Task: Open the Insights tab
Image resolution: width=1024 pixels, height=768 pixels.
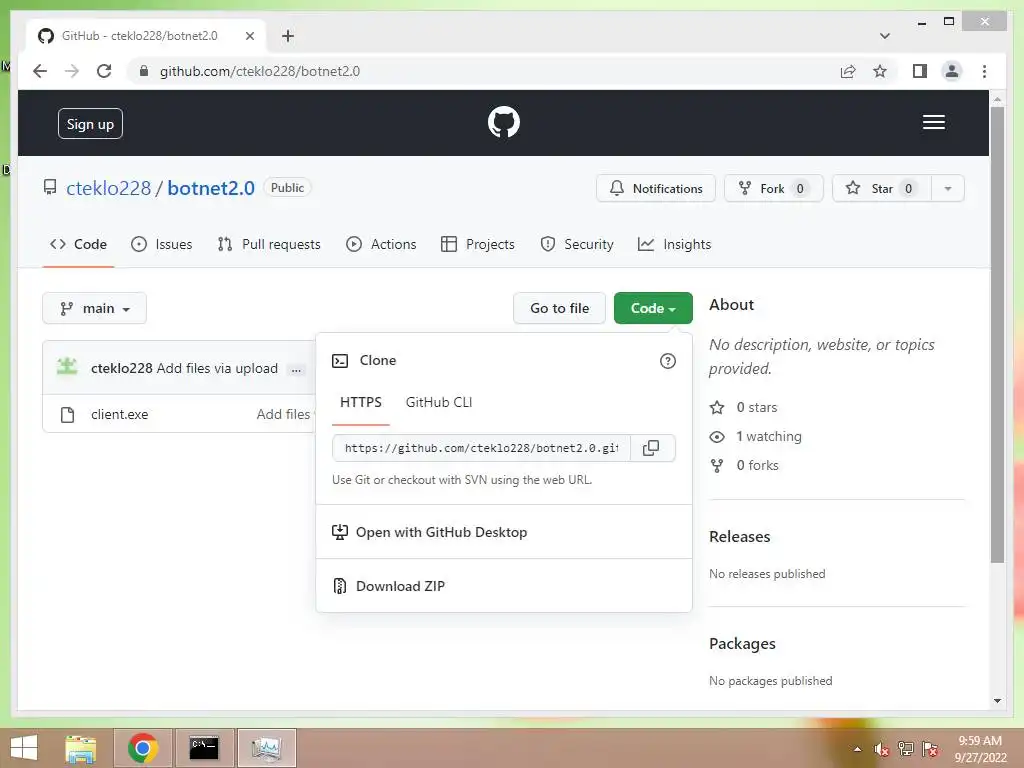Action: pos(674,244)
